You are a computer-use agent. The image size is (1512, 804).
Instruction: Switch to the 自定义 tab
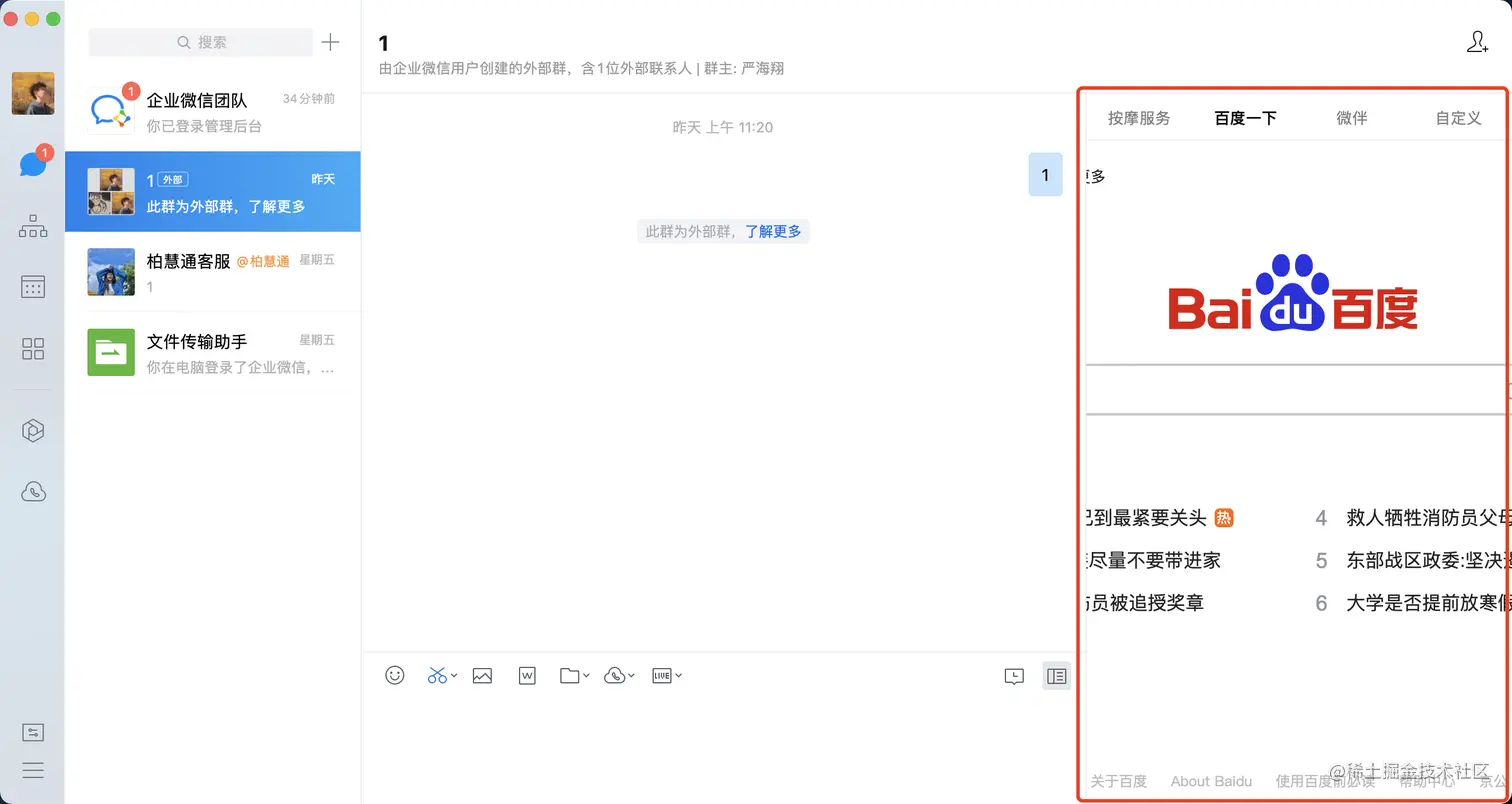(x=1458, y=118)
